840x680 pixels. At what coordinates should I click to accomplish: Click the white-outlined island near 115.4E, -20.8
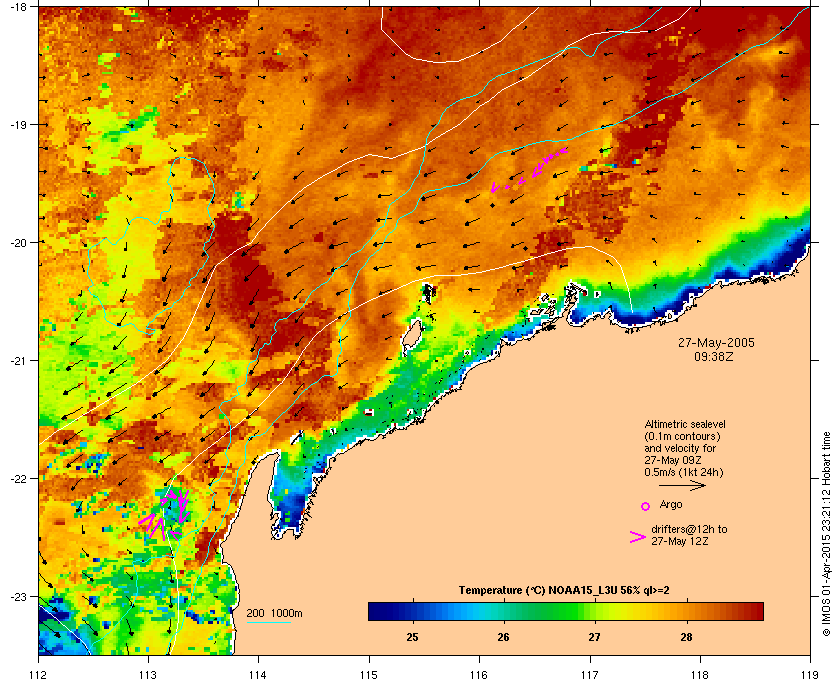412,338
